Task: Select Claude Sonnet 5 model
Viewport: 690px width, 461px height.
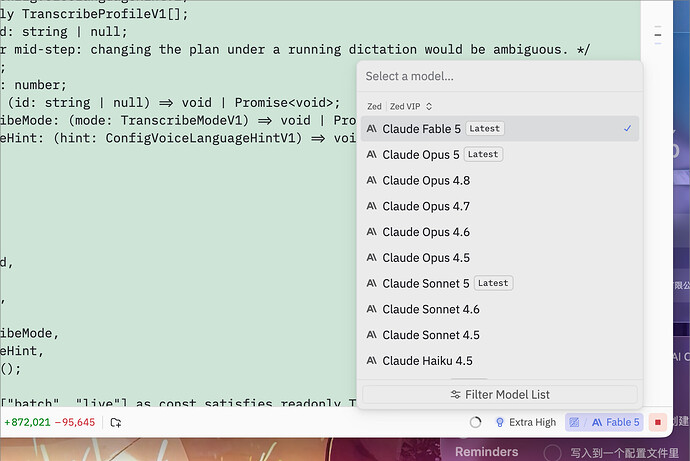Action: [499, 283]
